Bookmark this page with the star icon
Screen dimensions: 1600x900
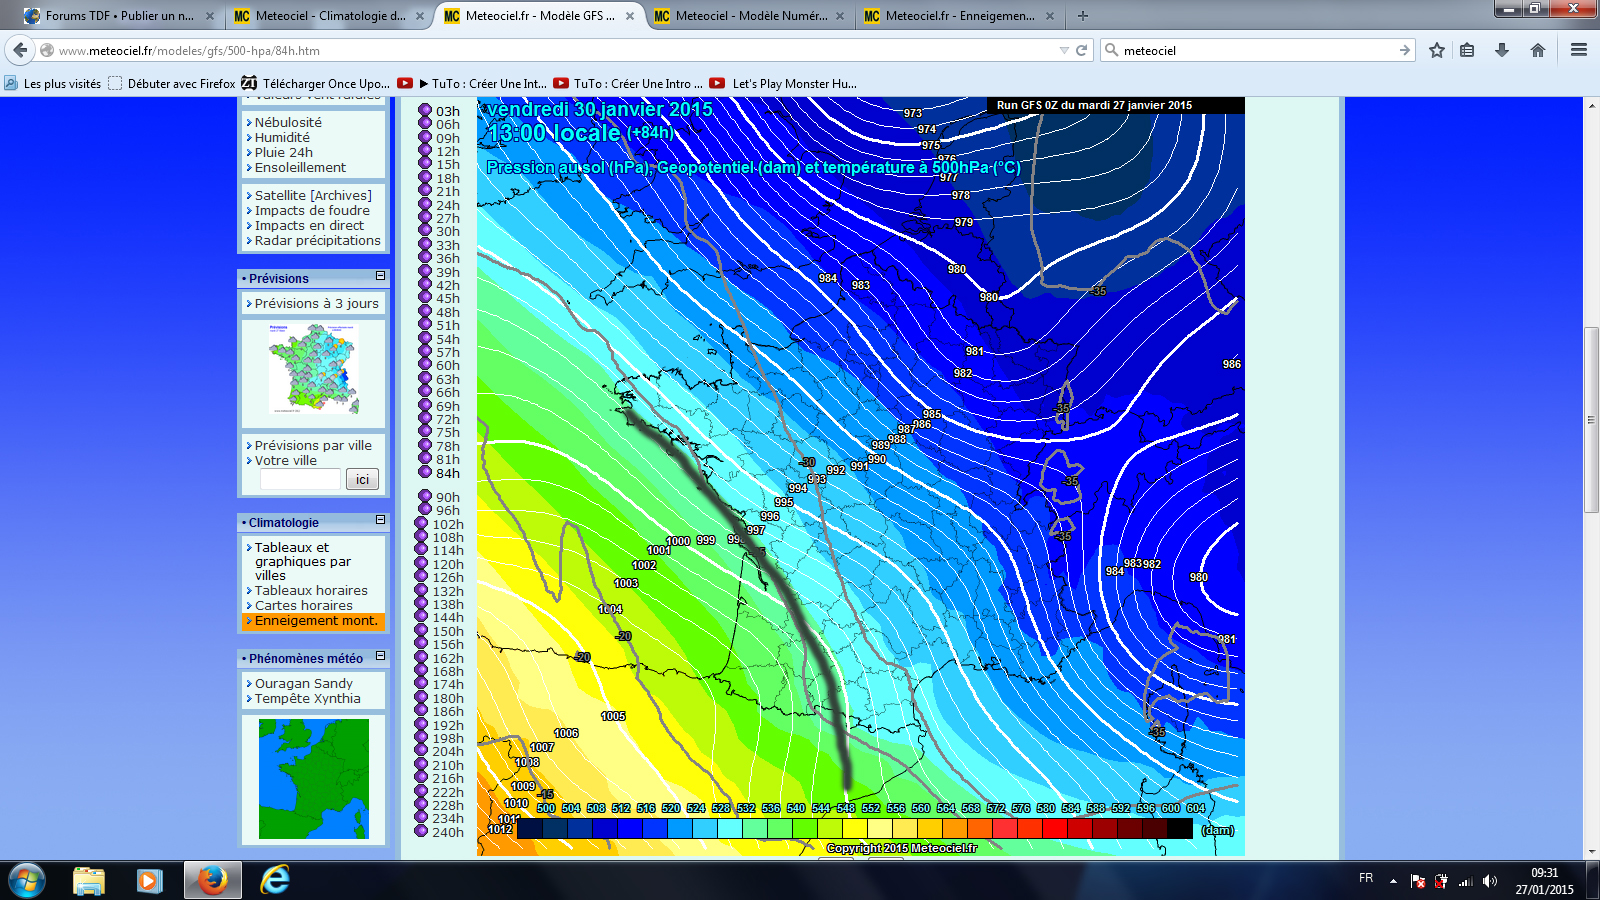pyautogui.click(x=1437, y=50)
